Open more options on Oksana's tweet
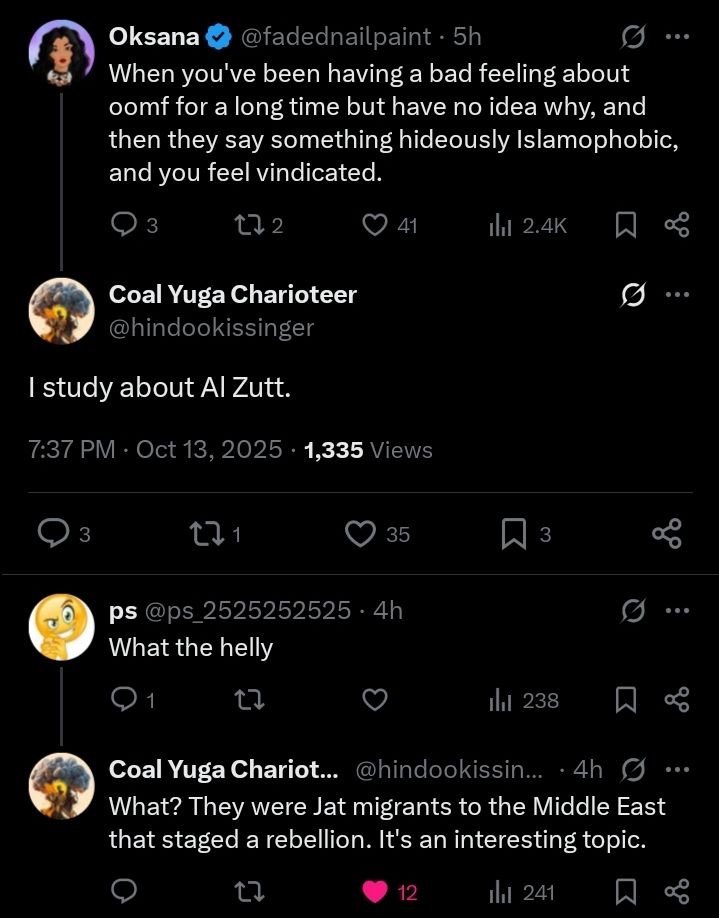The width and height of the screenshot is (719, 918). pyautogui.click(x=677, y=37)
